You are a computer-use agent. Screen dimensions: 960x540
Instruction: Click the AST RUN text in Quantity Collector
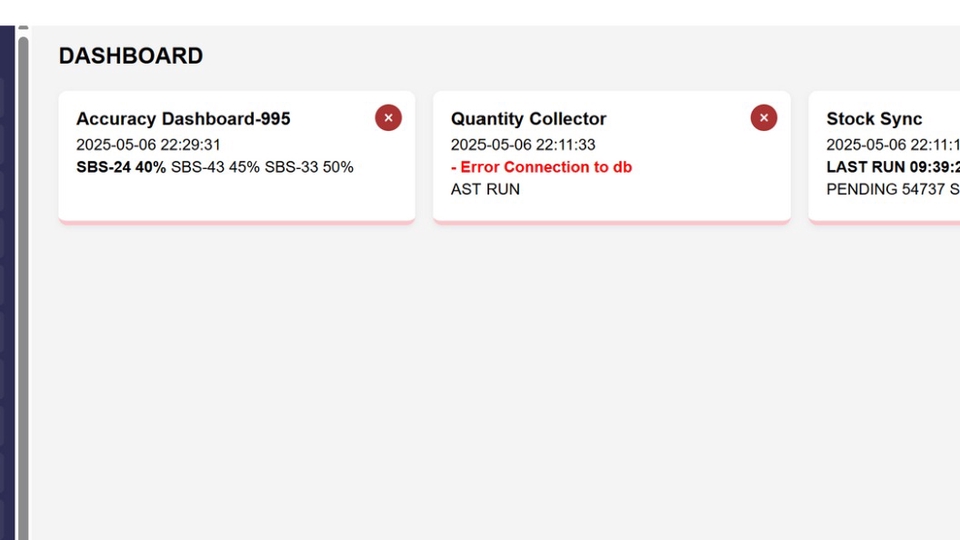pos(485,189)
